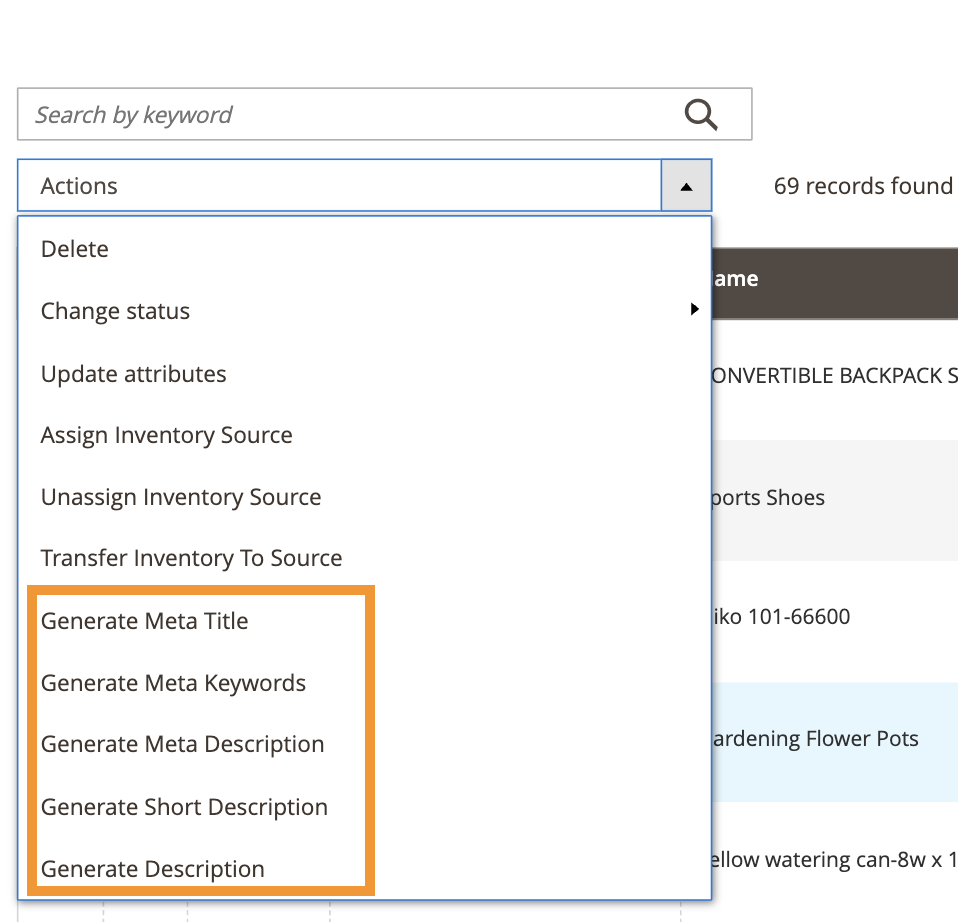Collapse the Actions dropdown arrow
The height and width of the screenshot is (922, 958).
[x=686, y=186]
